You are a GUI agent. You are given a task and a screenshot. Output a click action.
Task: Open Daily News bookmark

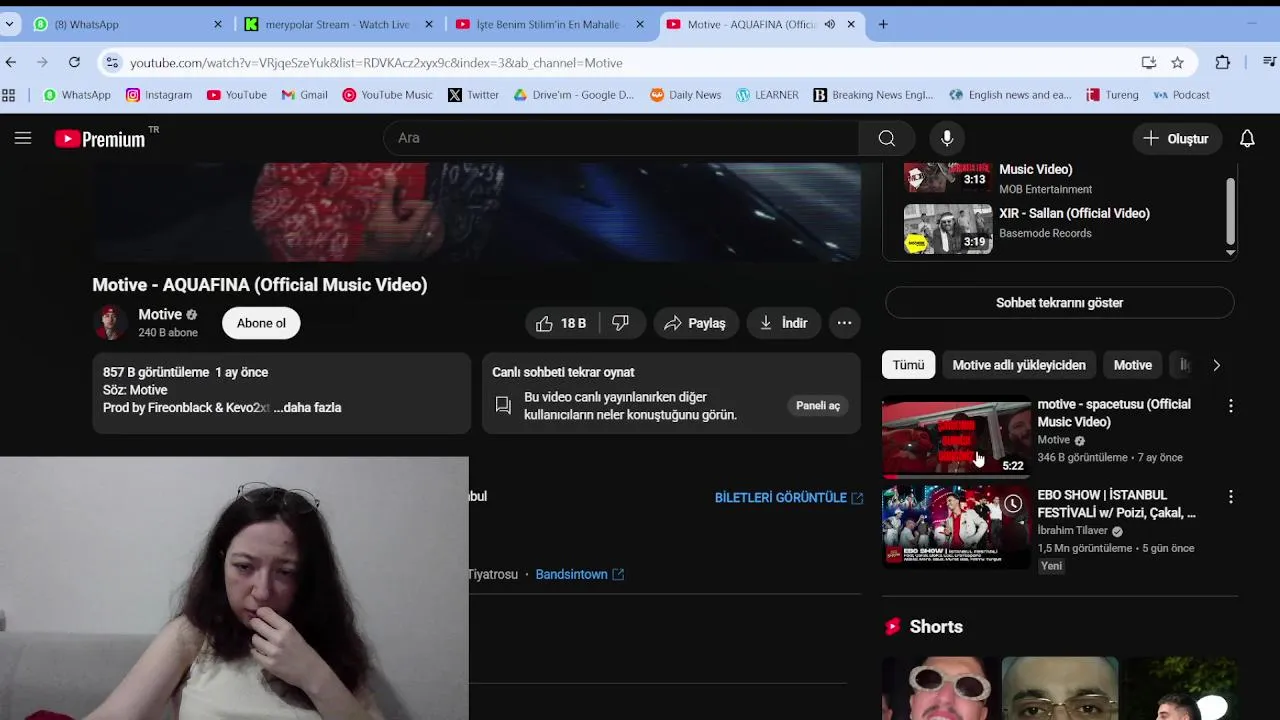click(686, 95)
